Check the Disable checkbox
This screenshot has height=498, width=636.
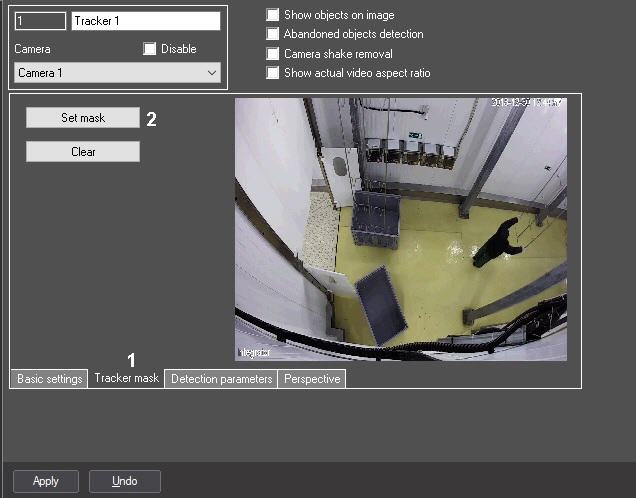[x=149, y=49]
